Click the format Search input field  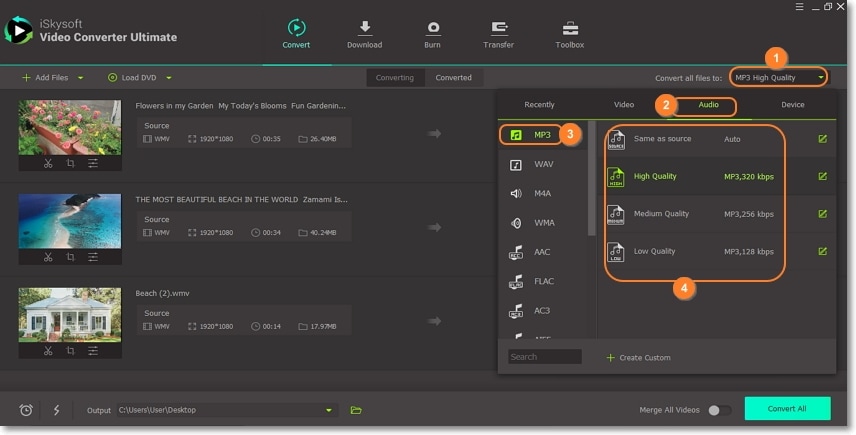pyautogui.click(x=544, y=357)
